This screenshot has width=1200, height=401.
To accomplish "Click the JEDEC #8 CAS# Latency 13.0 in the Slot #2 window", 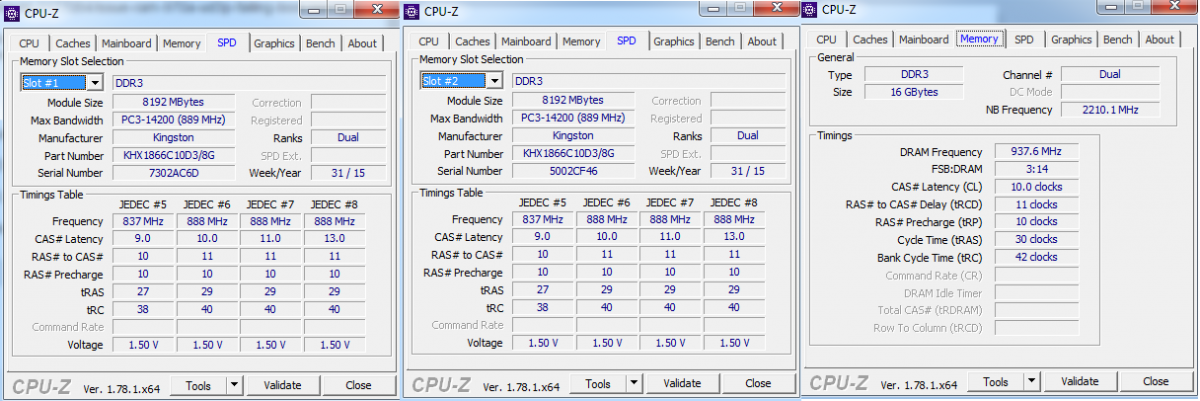I will coord(733,237).
